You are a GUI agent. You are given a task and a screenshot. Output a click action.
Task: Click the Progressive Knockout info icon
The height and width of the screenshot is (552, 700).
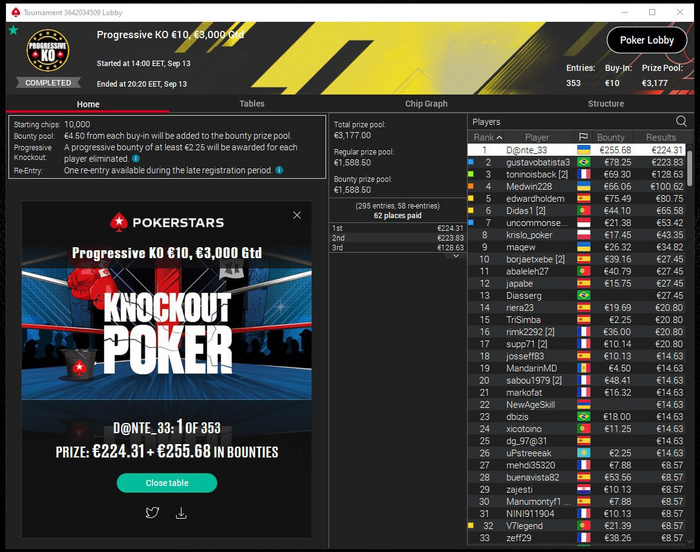tap(136, 159)
